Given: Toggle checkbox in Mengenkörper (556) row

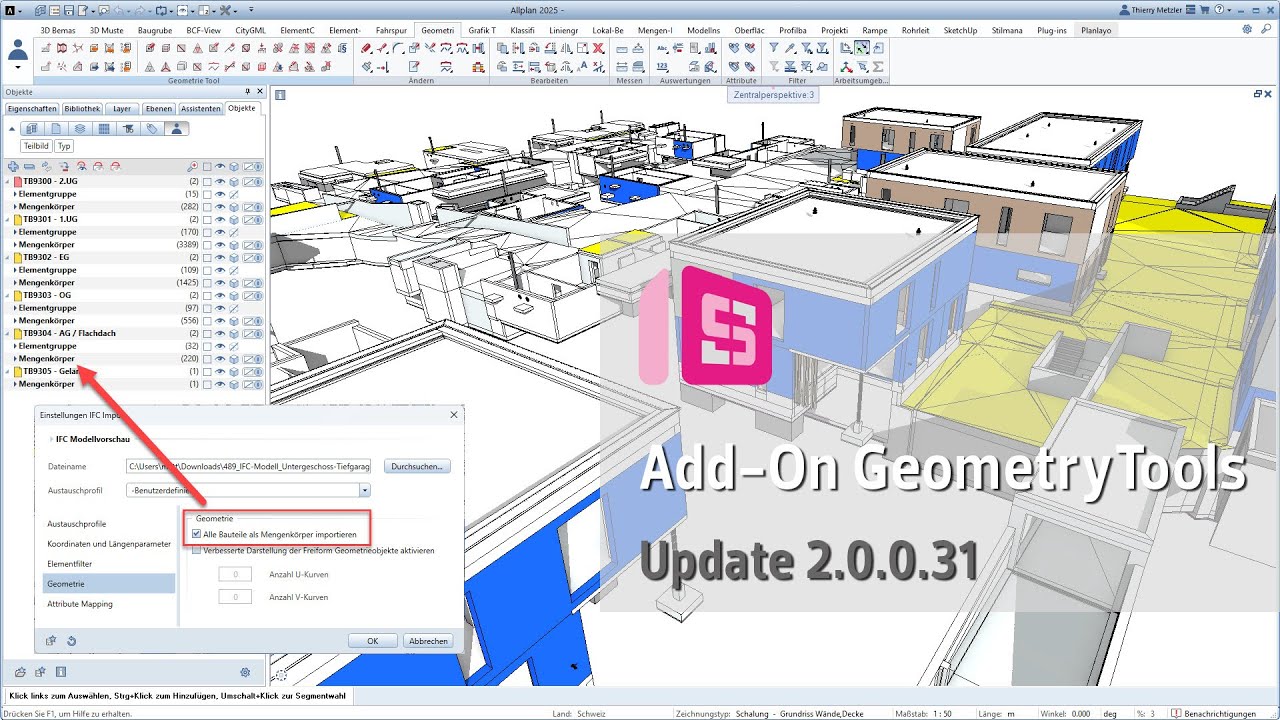Looking at the screenshot, I should click(x=207, y=320).
